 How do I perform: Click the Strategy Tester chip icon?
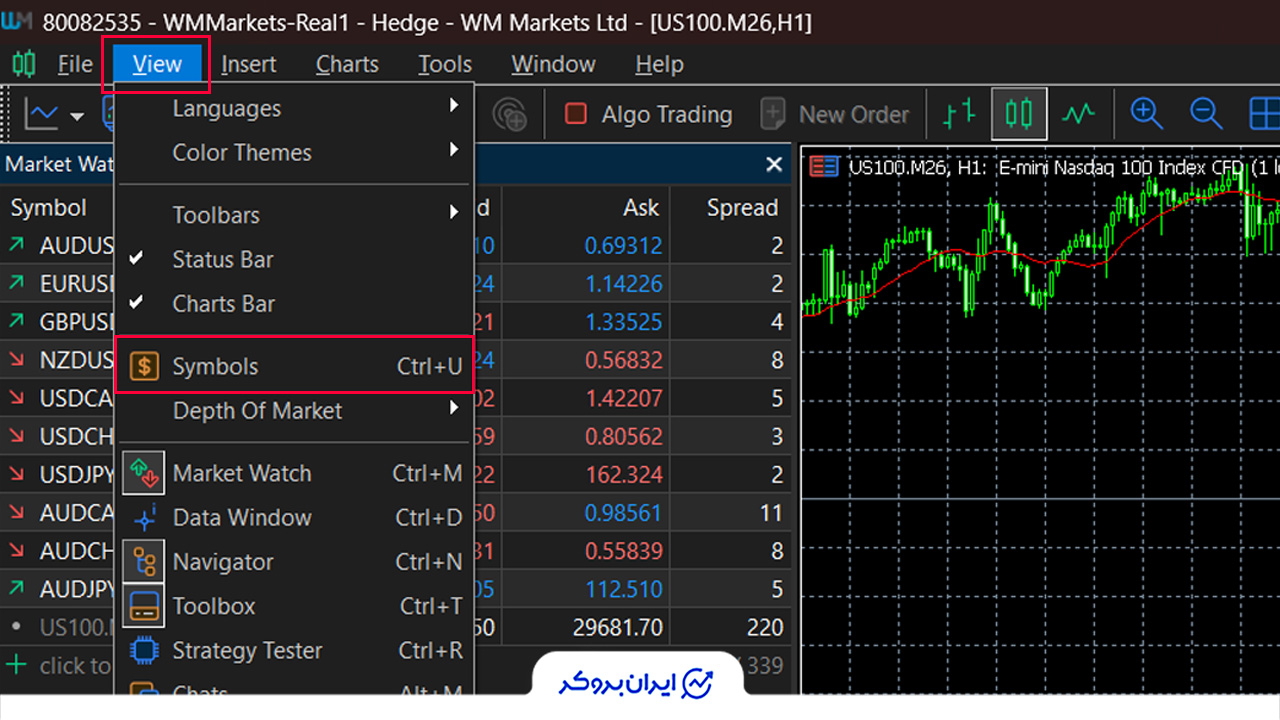point(144,650)
